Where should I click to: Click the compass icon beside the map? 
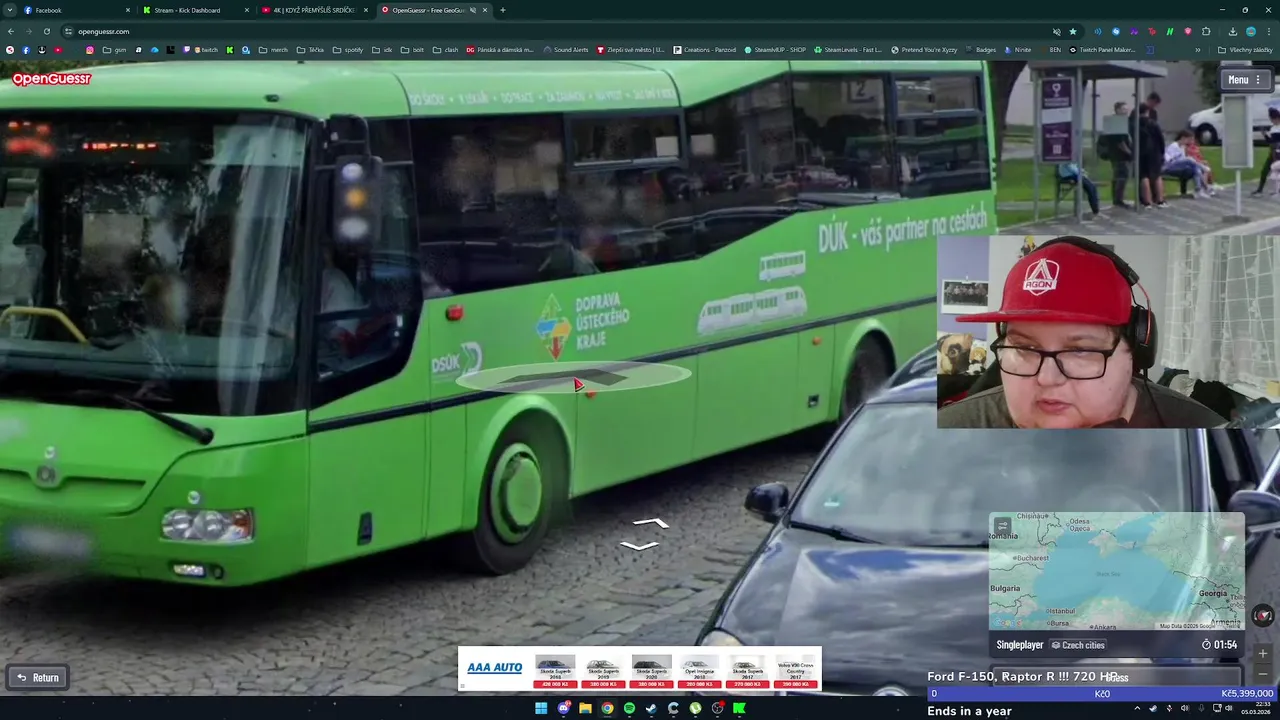pyautogui.click(x=1263, y=616)
